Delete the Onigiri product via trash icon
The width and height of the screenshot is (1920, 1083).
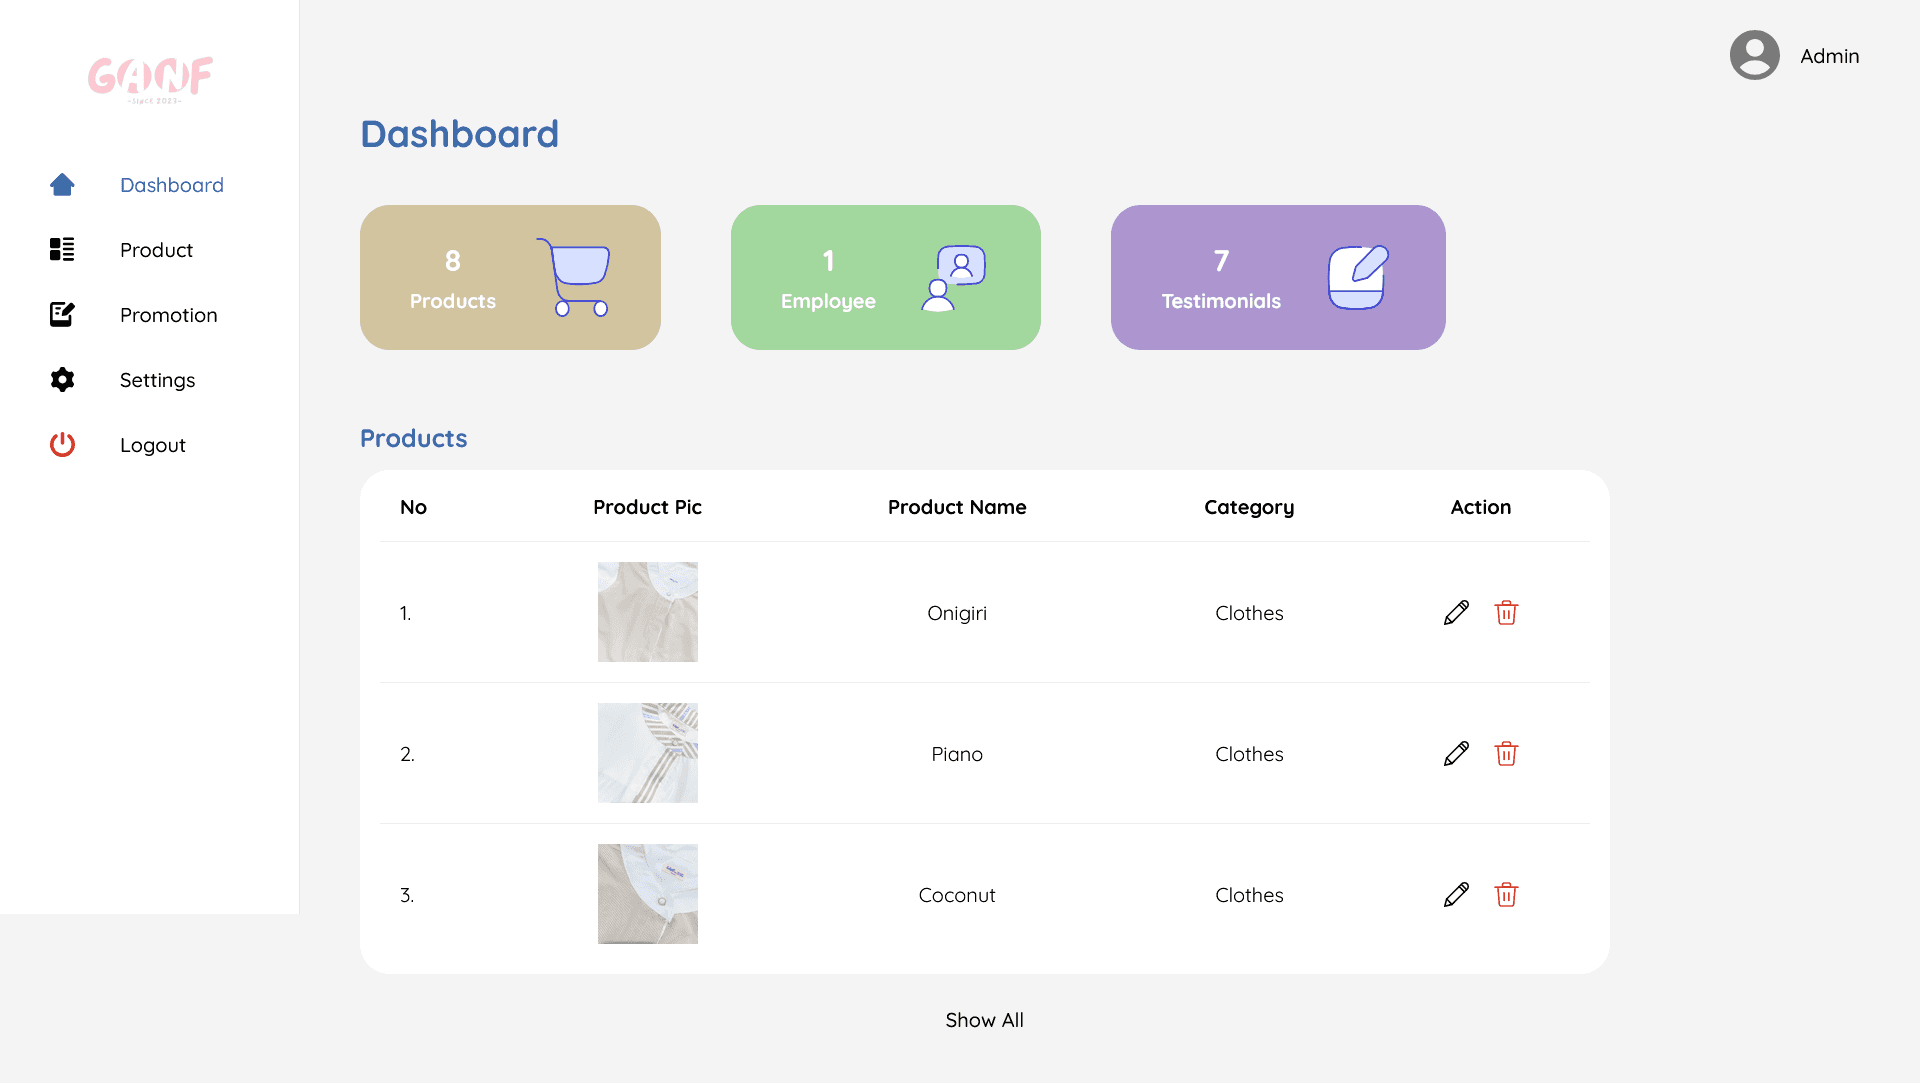1506,613
